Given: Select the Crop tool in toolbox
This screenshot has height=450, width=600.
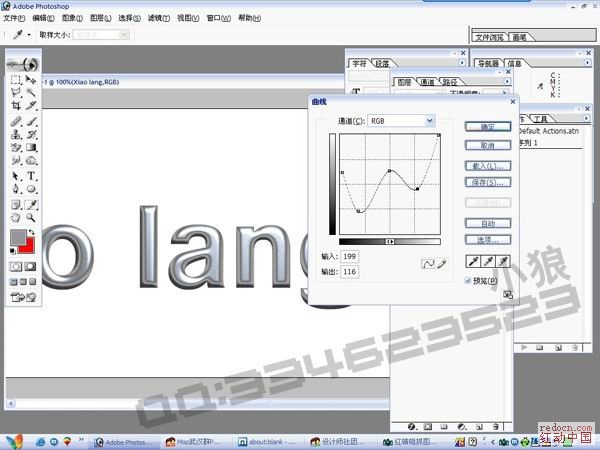Looking at the screenshot, I should point(16,105).
